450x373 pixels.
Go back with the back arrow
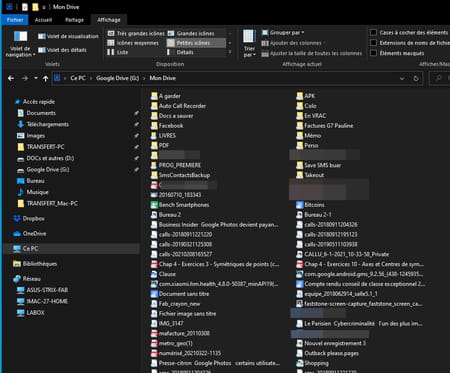[x=11, y=78]
